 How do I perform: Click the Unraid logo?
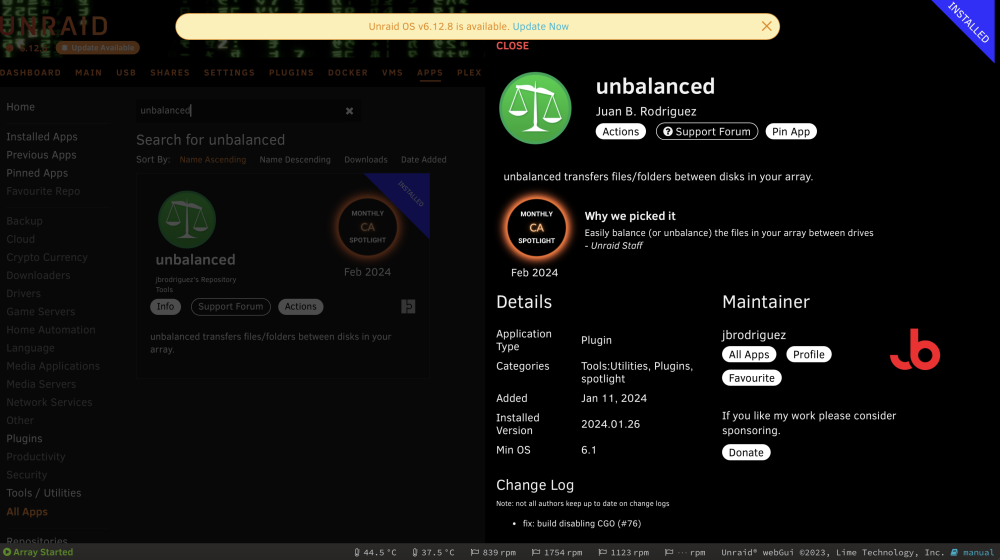pos(54,26)
